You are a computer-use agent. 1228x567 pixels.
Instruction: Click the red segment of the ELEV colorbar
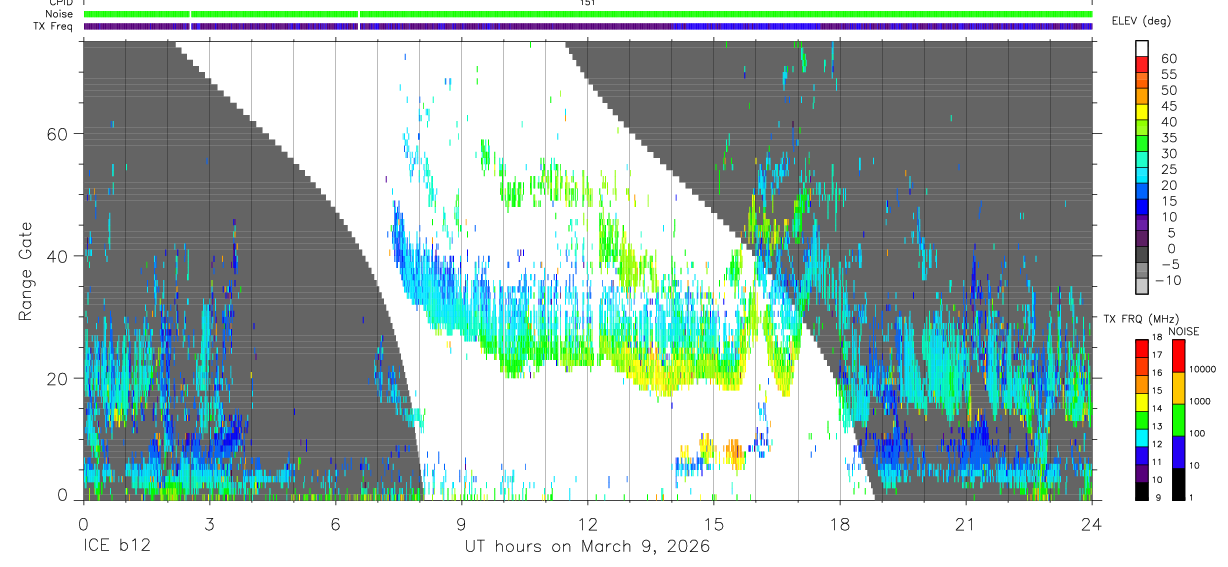pyautogui.click(x=1143, y=62)
